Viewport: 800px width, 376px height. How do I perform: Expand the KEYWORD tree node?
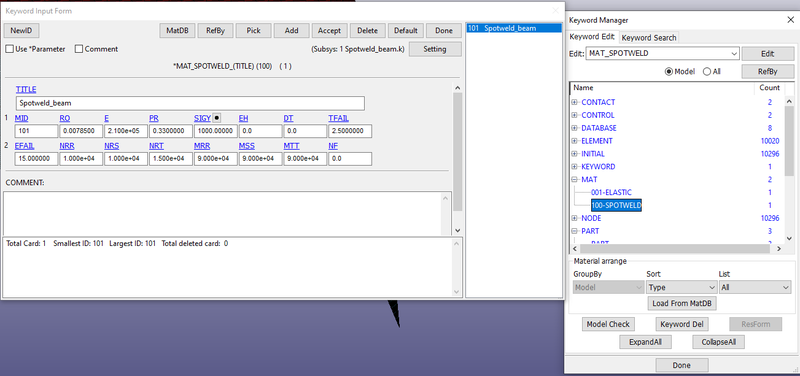574,167
